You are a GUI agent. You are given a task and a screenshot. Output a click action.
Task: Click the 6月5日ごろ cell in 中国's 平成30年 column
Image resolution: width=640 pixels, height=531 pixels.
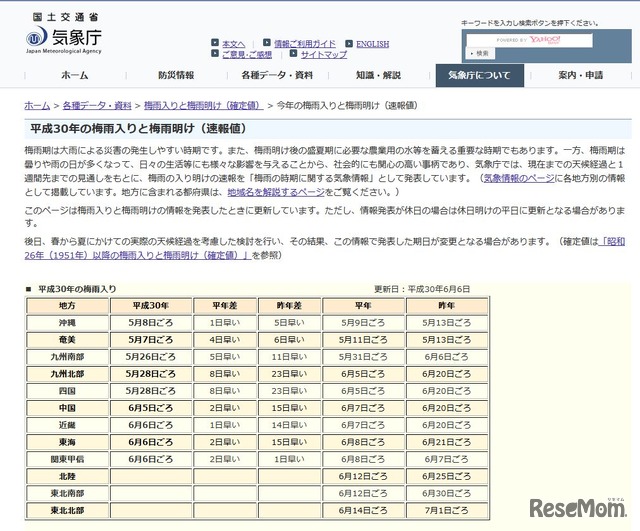[151, 408]
